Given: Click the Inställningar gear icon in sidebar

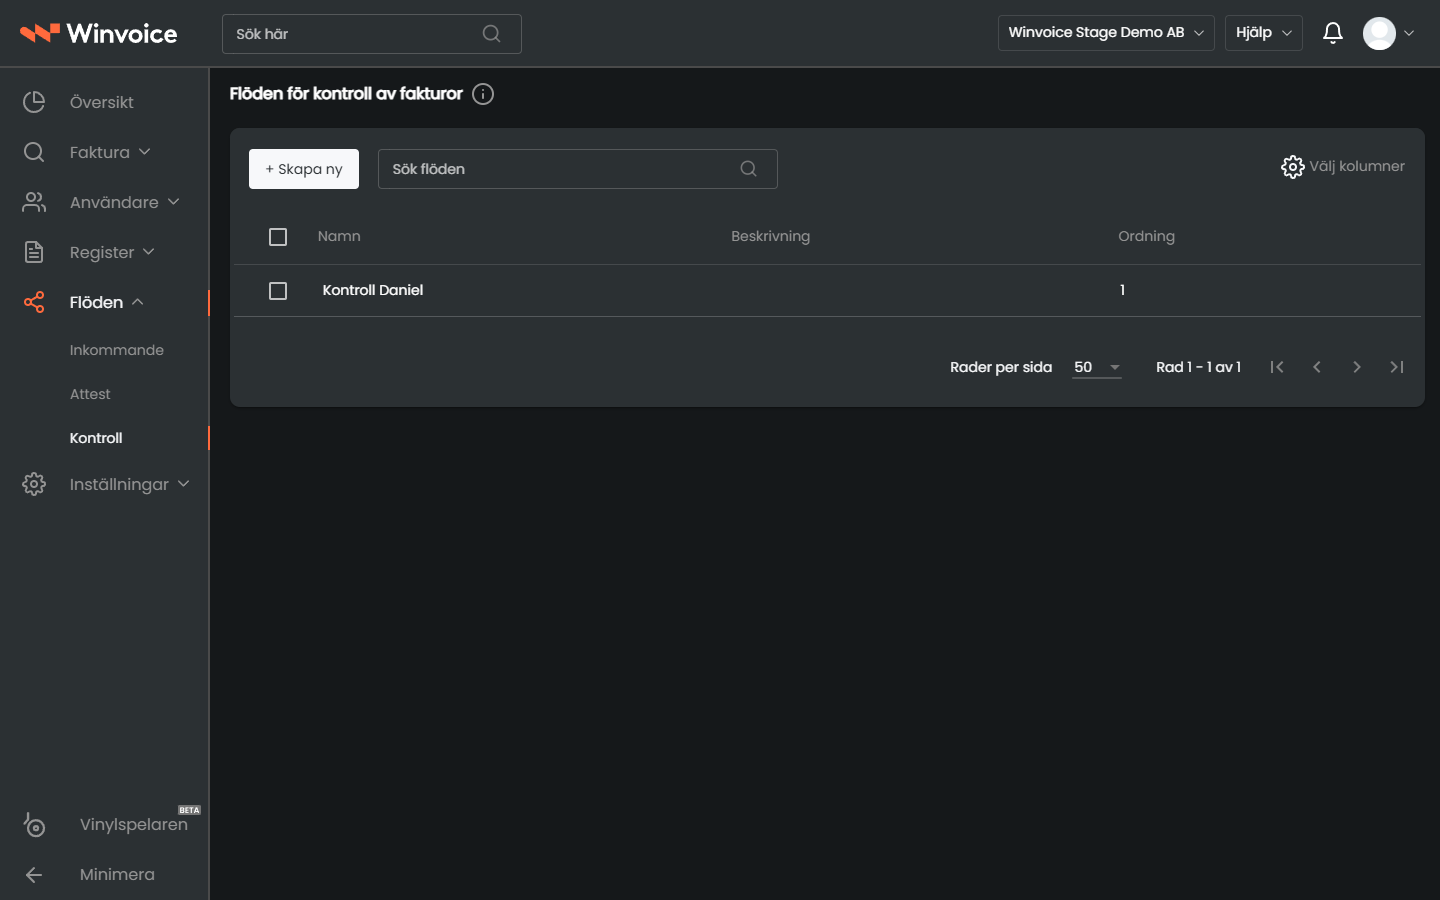Looking at the screenshot, I should 34,484.
